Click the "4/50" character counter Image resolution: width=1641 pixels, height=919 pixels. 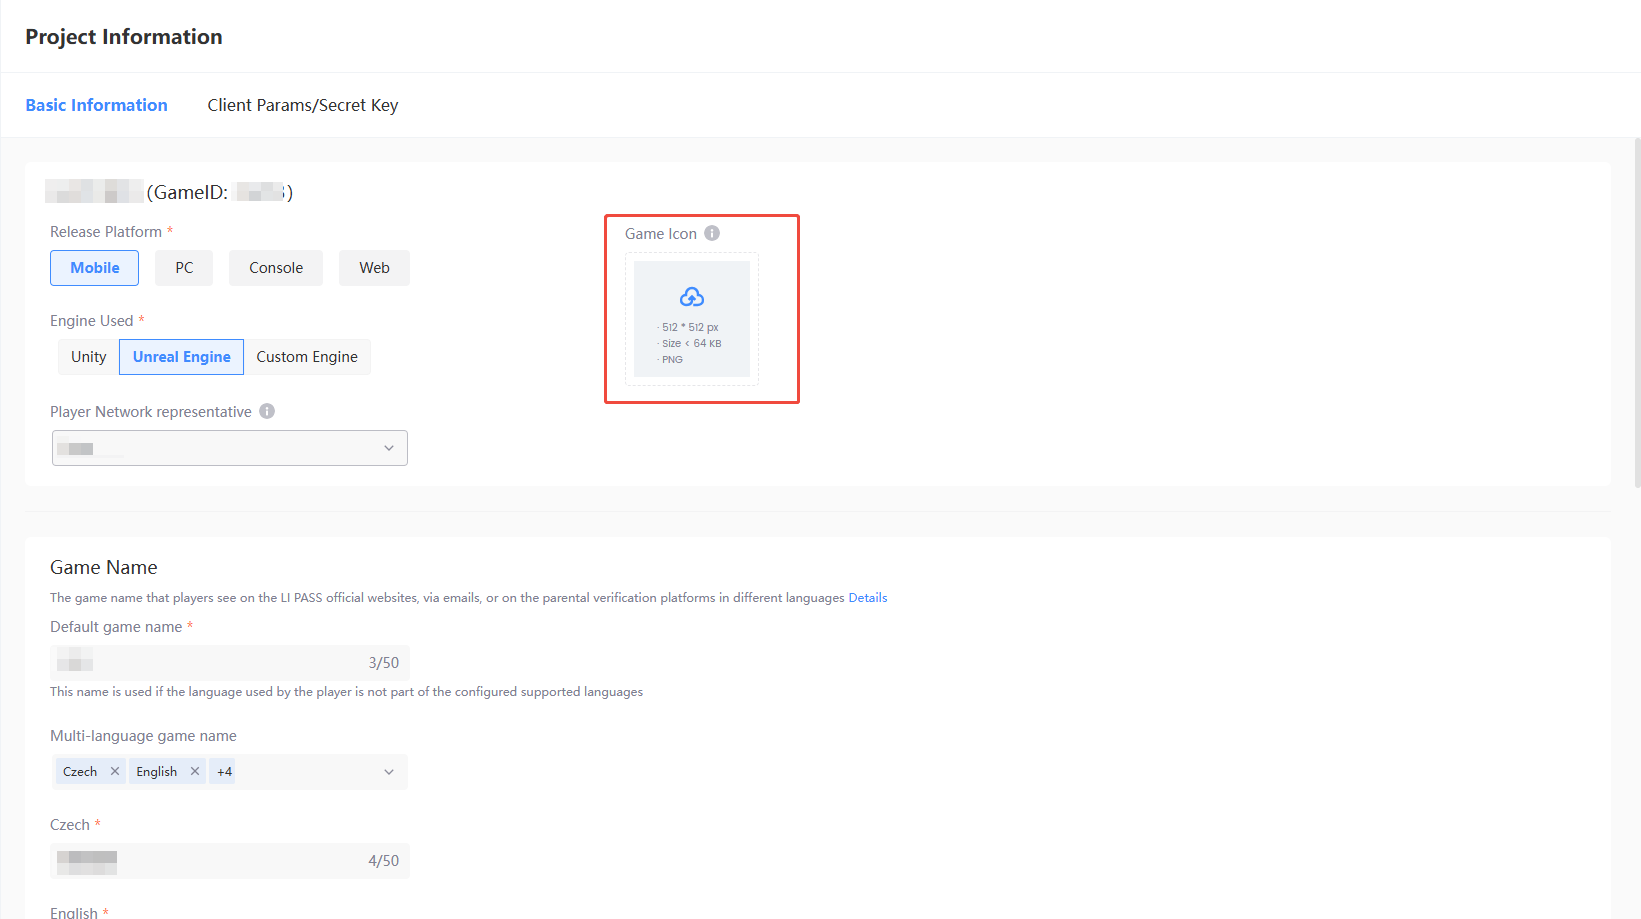pyautogui.click(x=384, y=861)
